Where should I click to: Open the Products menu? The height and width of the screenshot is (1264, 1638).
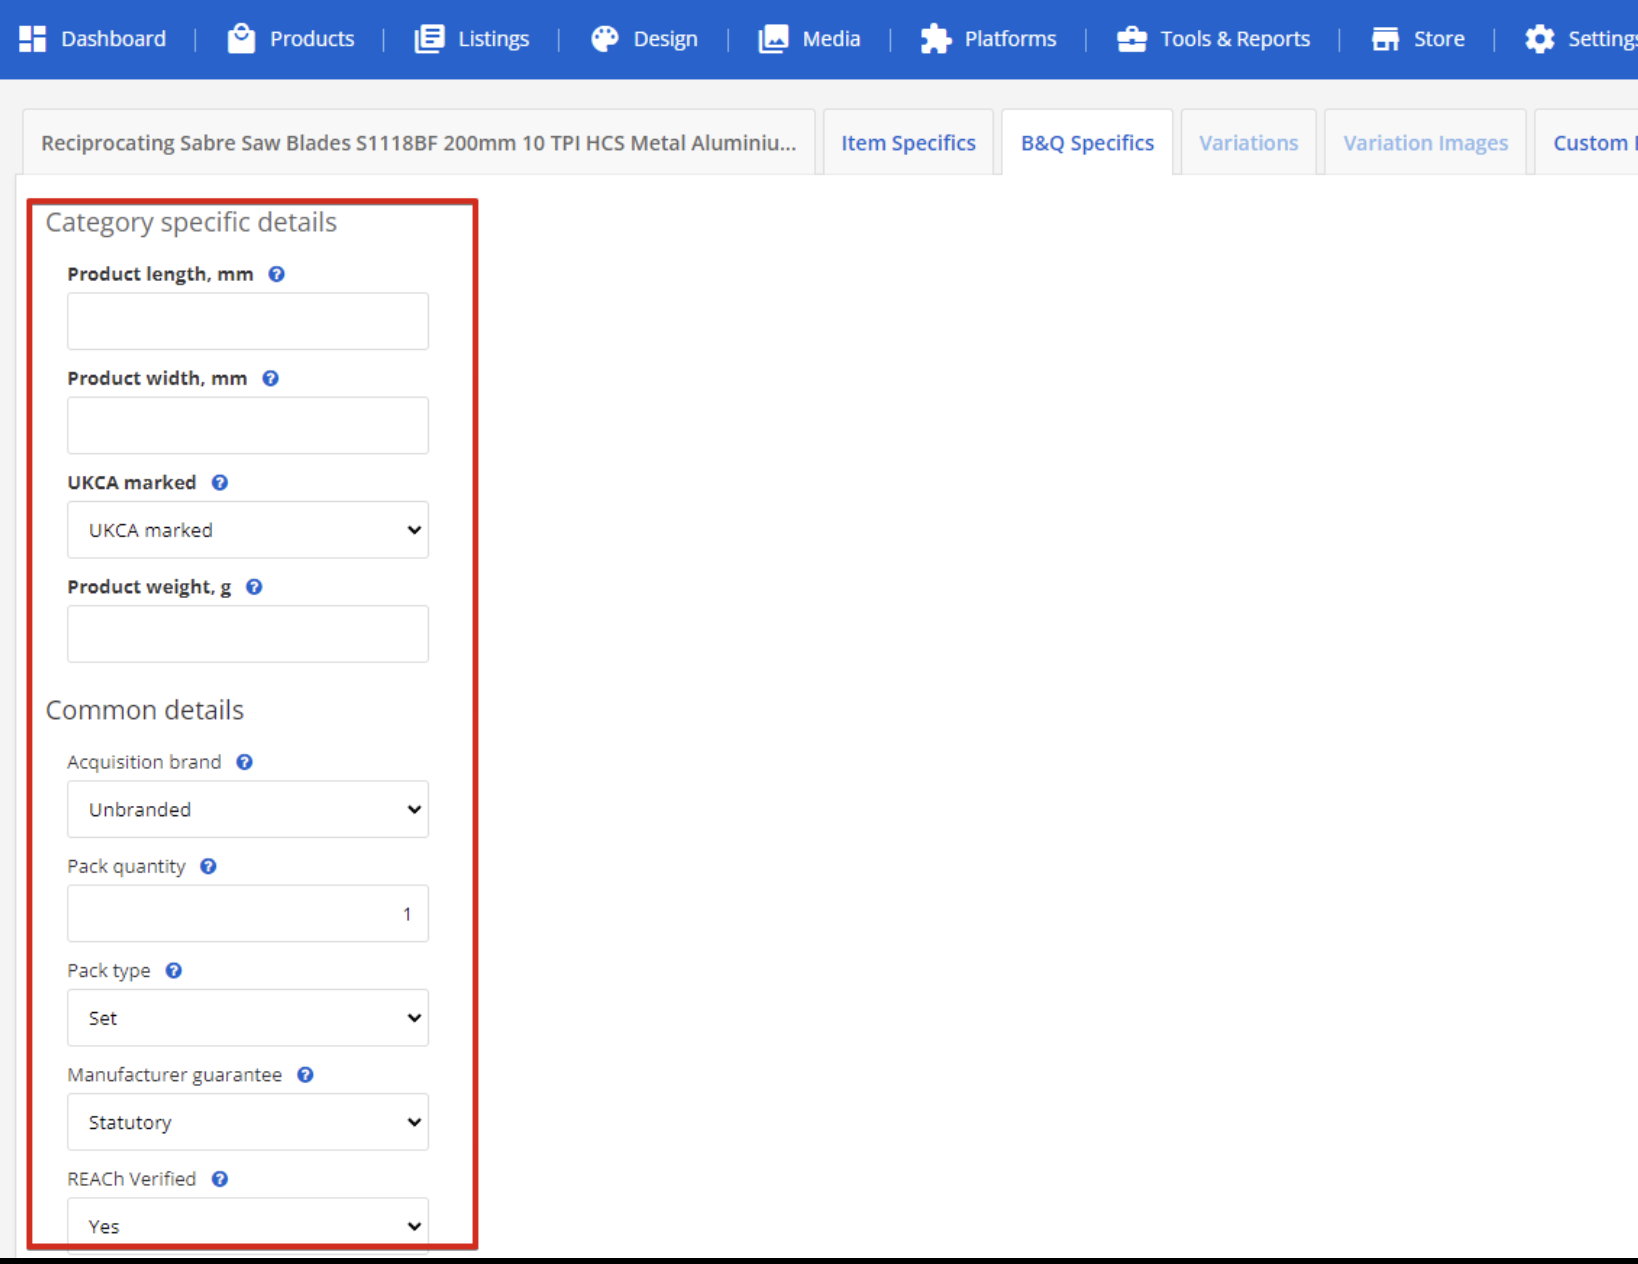point(291,39)
